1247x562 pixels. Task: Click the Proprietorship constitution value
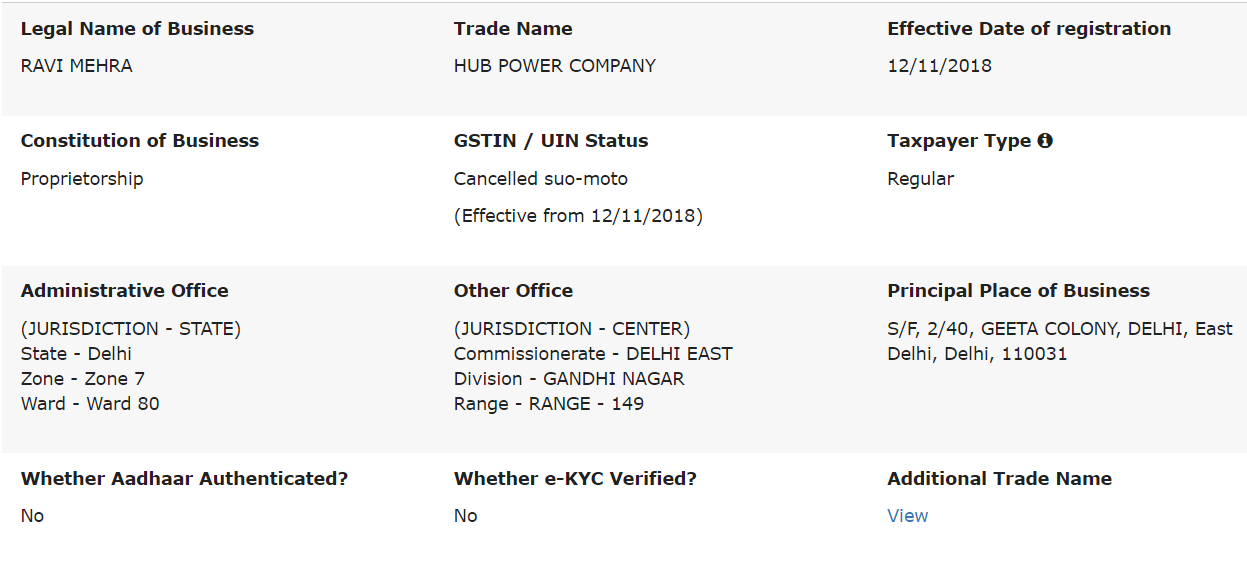(82, 179)
